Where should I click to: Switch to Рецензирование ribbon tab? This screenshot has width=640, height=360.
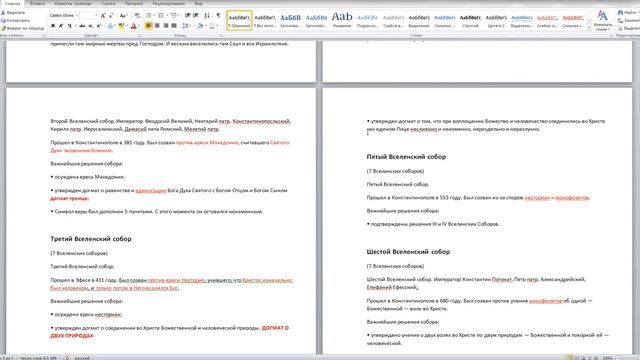click(x=169, y=4)
